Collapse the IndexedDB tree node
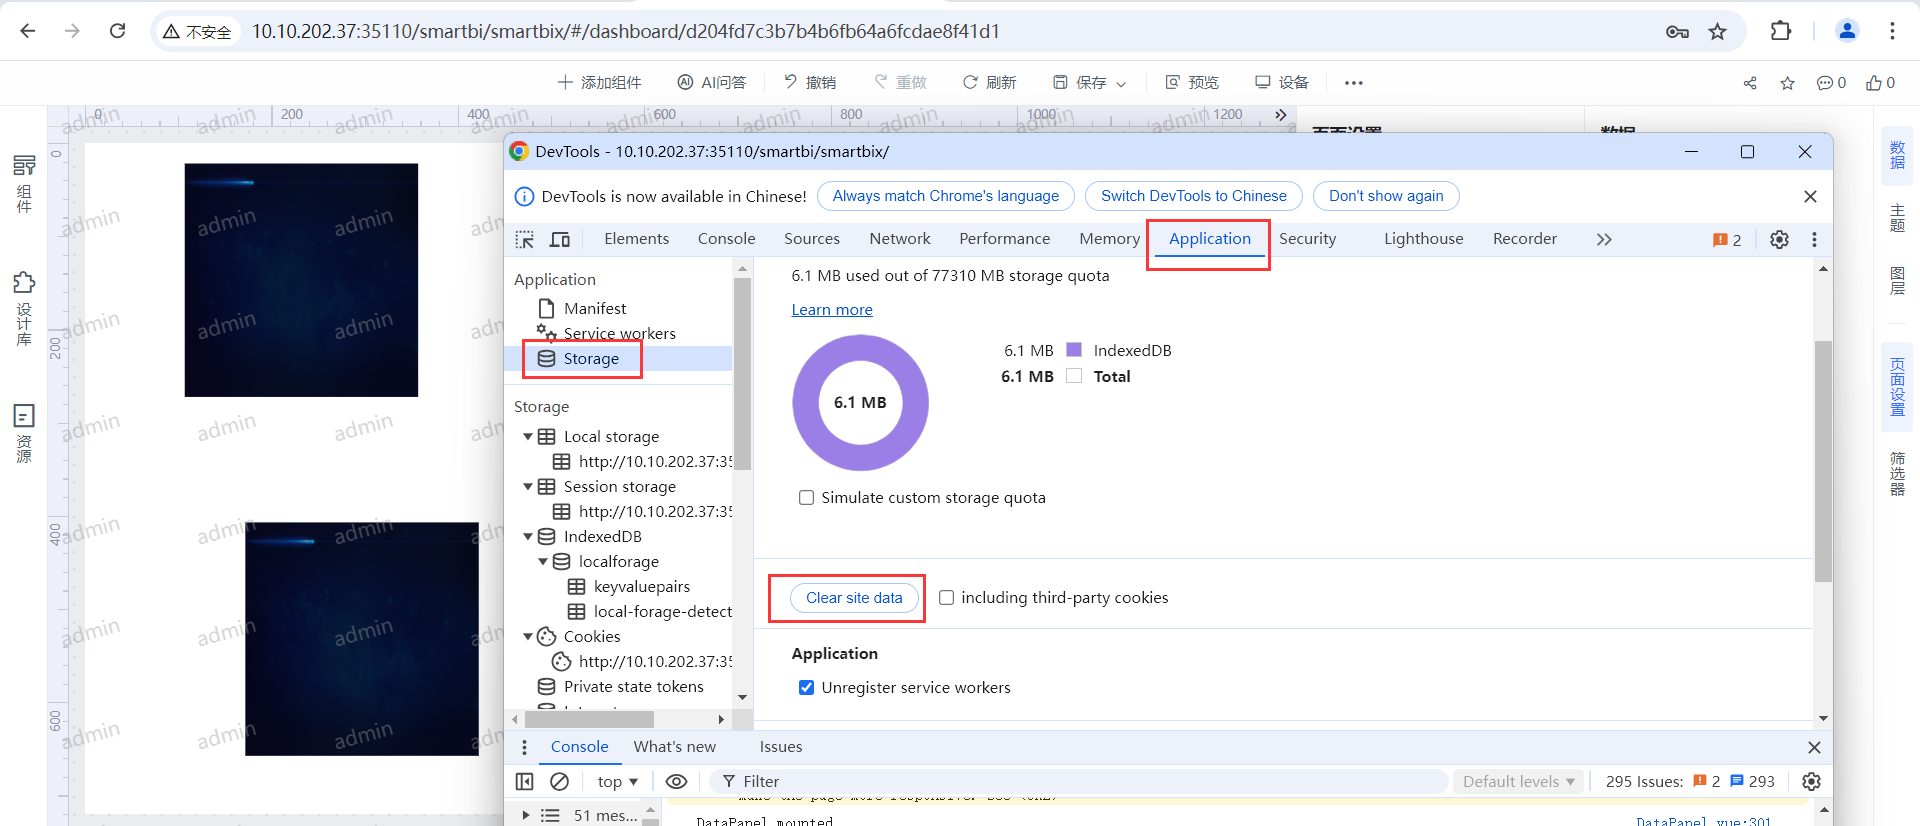This screenshot has width=1920, height=826. 528,536
